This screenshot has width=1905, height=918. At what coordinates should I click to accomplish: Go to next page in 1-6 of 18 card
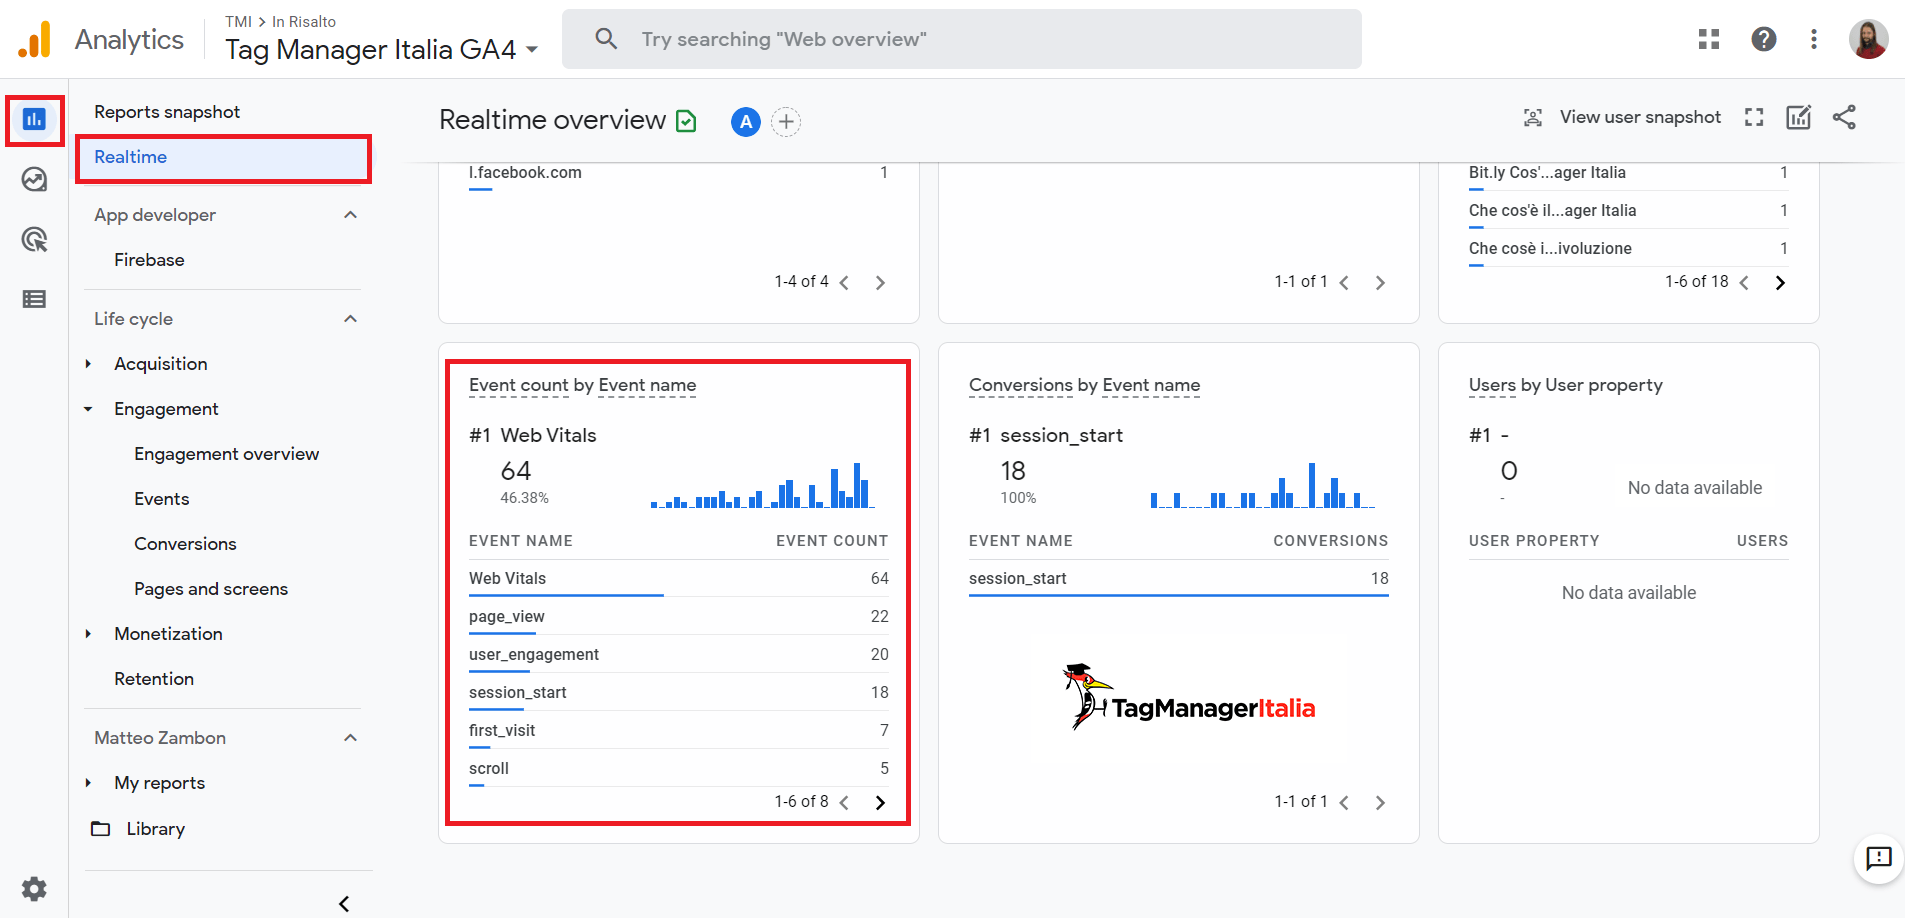[x=1780, y=283]
